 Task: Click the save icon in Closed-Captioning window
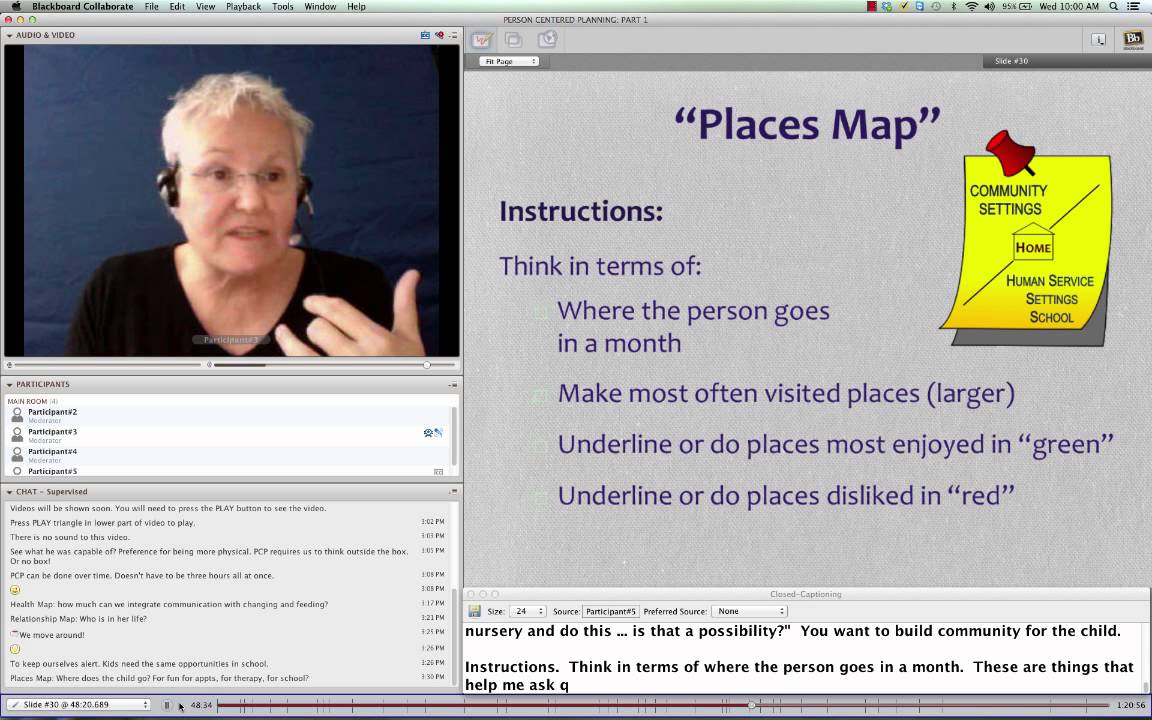475,611
